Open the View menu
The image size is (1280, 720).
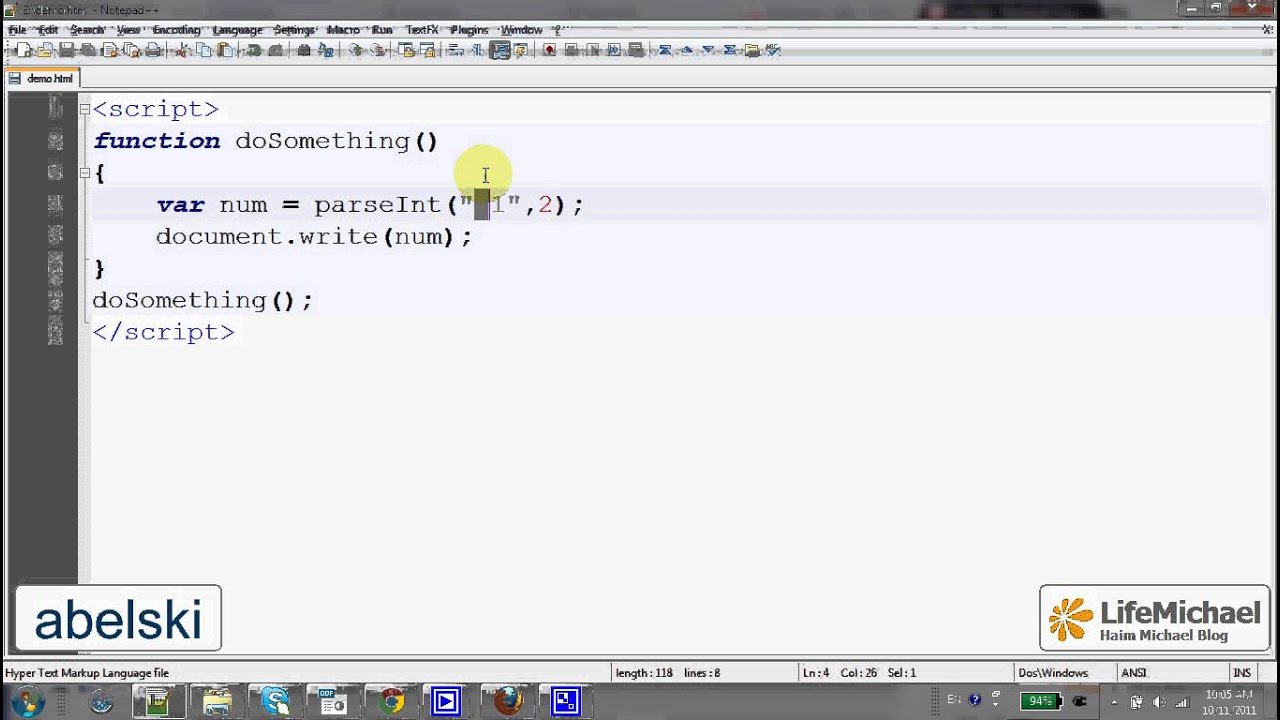tap(128, 30)
